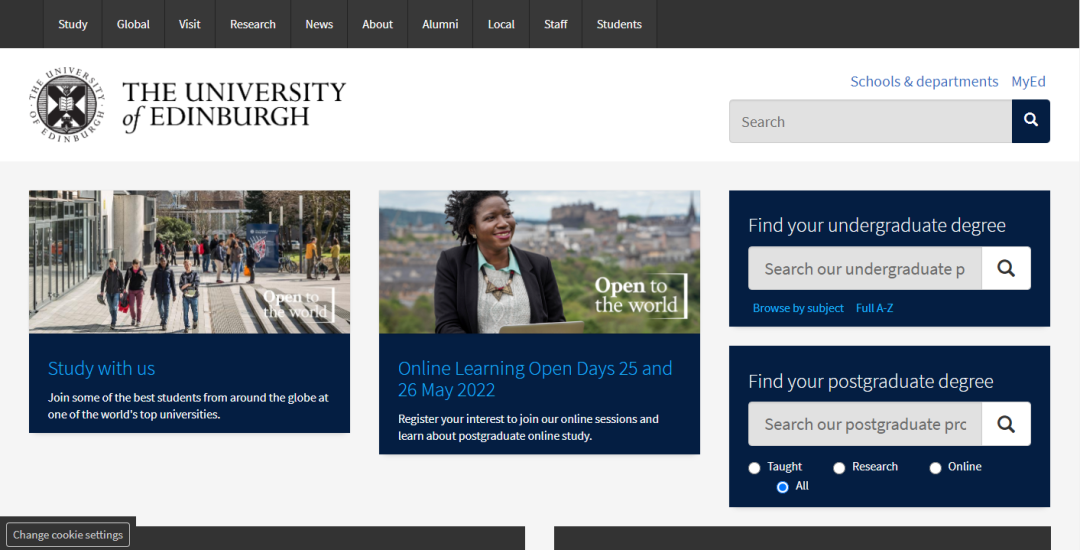Open the Local menu item
Image resolution: width=1080 pixels, height=550 pixels.
click(x=501, y=24)
